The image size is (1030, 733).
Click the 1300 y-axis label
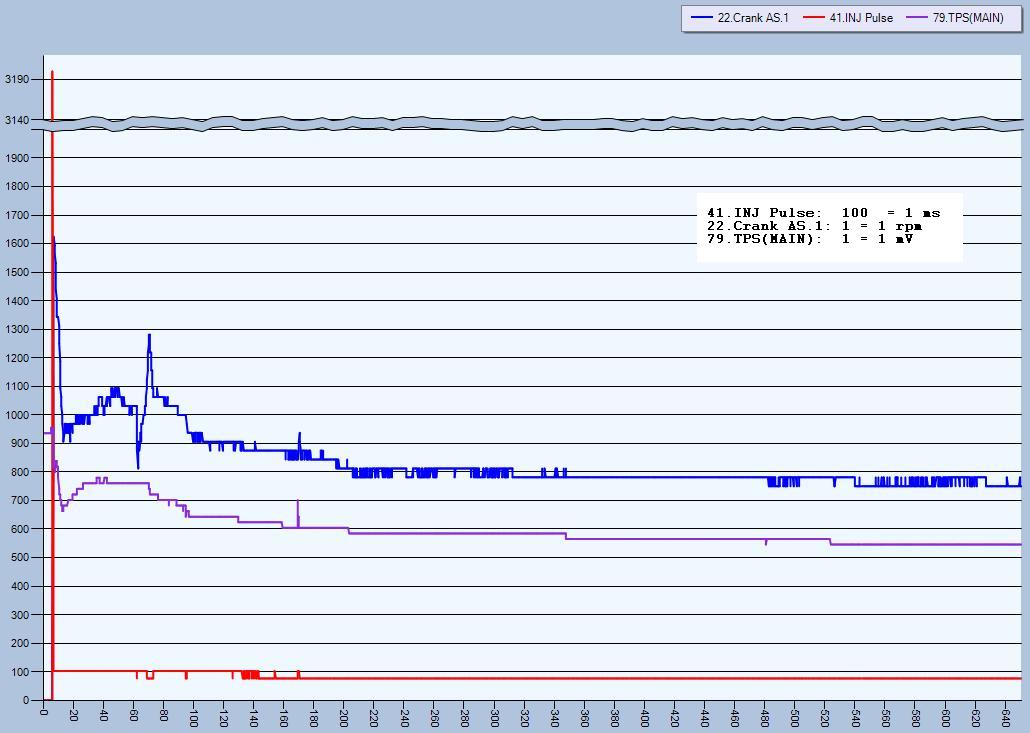coord(17,329)
